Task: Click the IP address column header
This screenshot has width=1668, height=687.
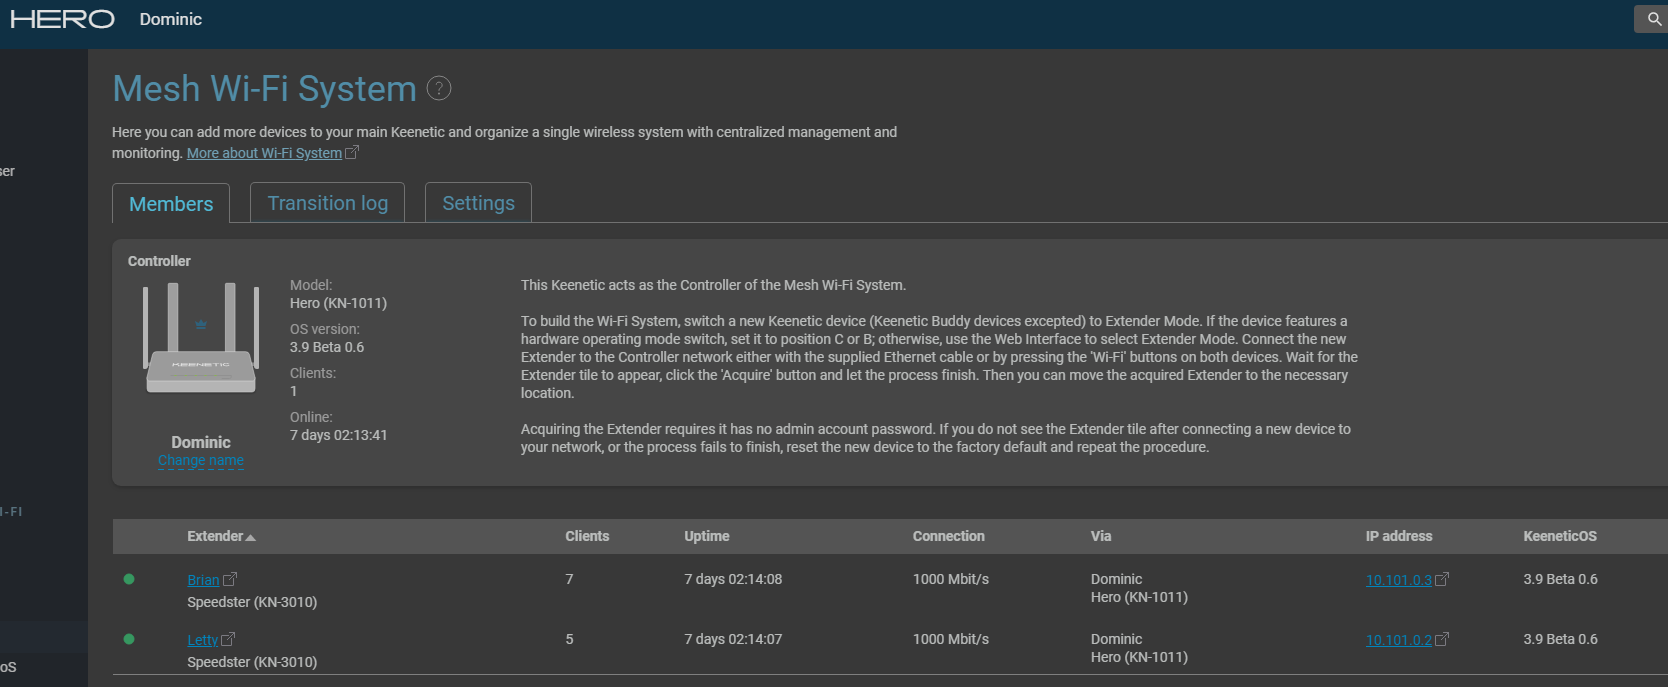Action: 1399,536
